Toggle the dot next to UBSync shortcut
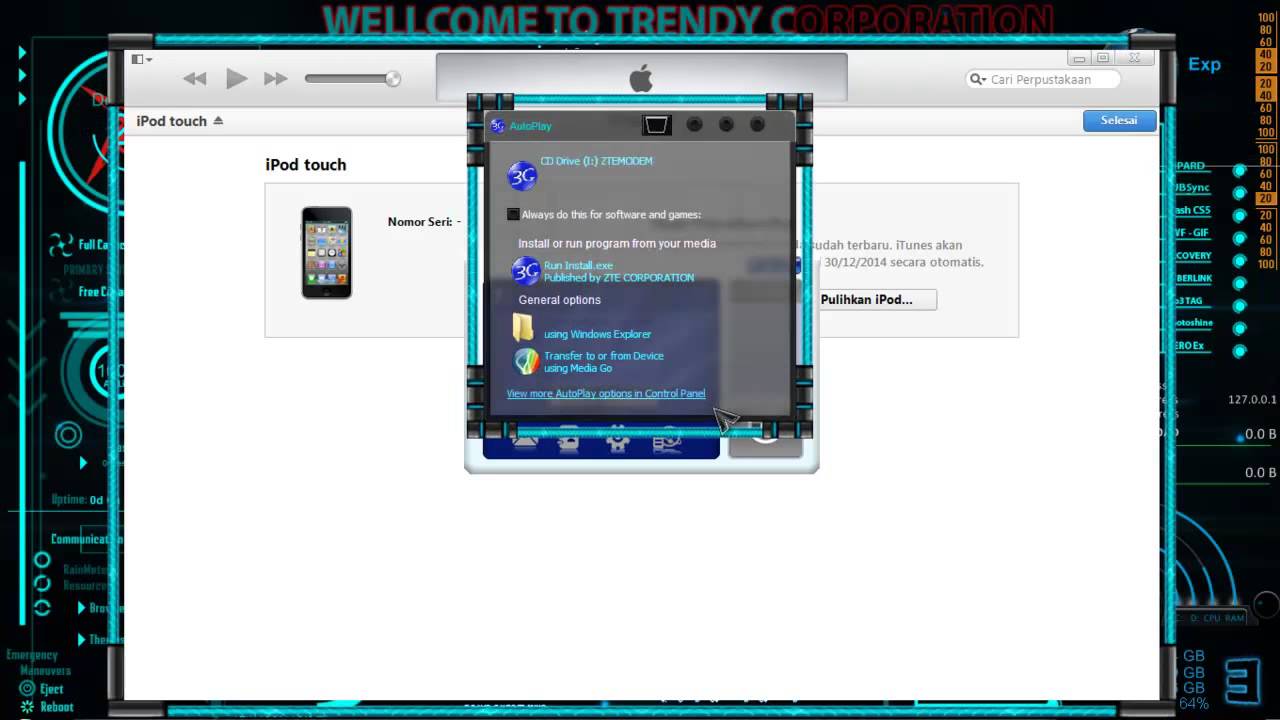This screenshot has height=720, width=1280. 1239,193
